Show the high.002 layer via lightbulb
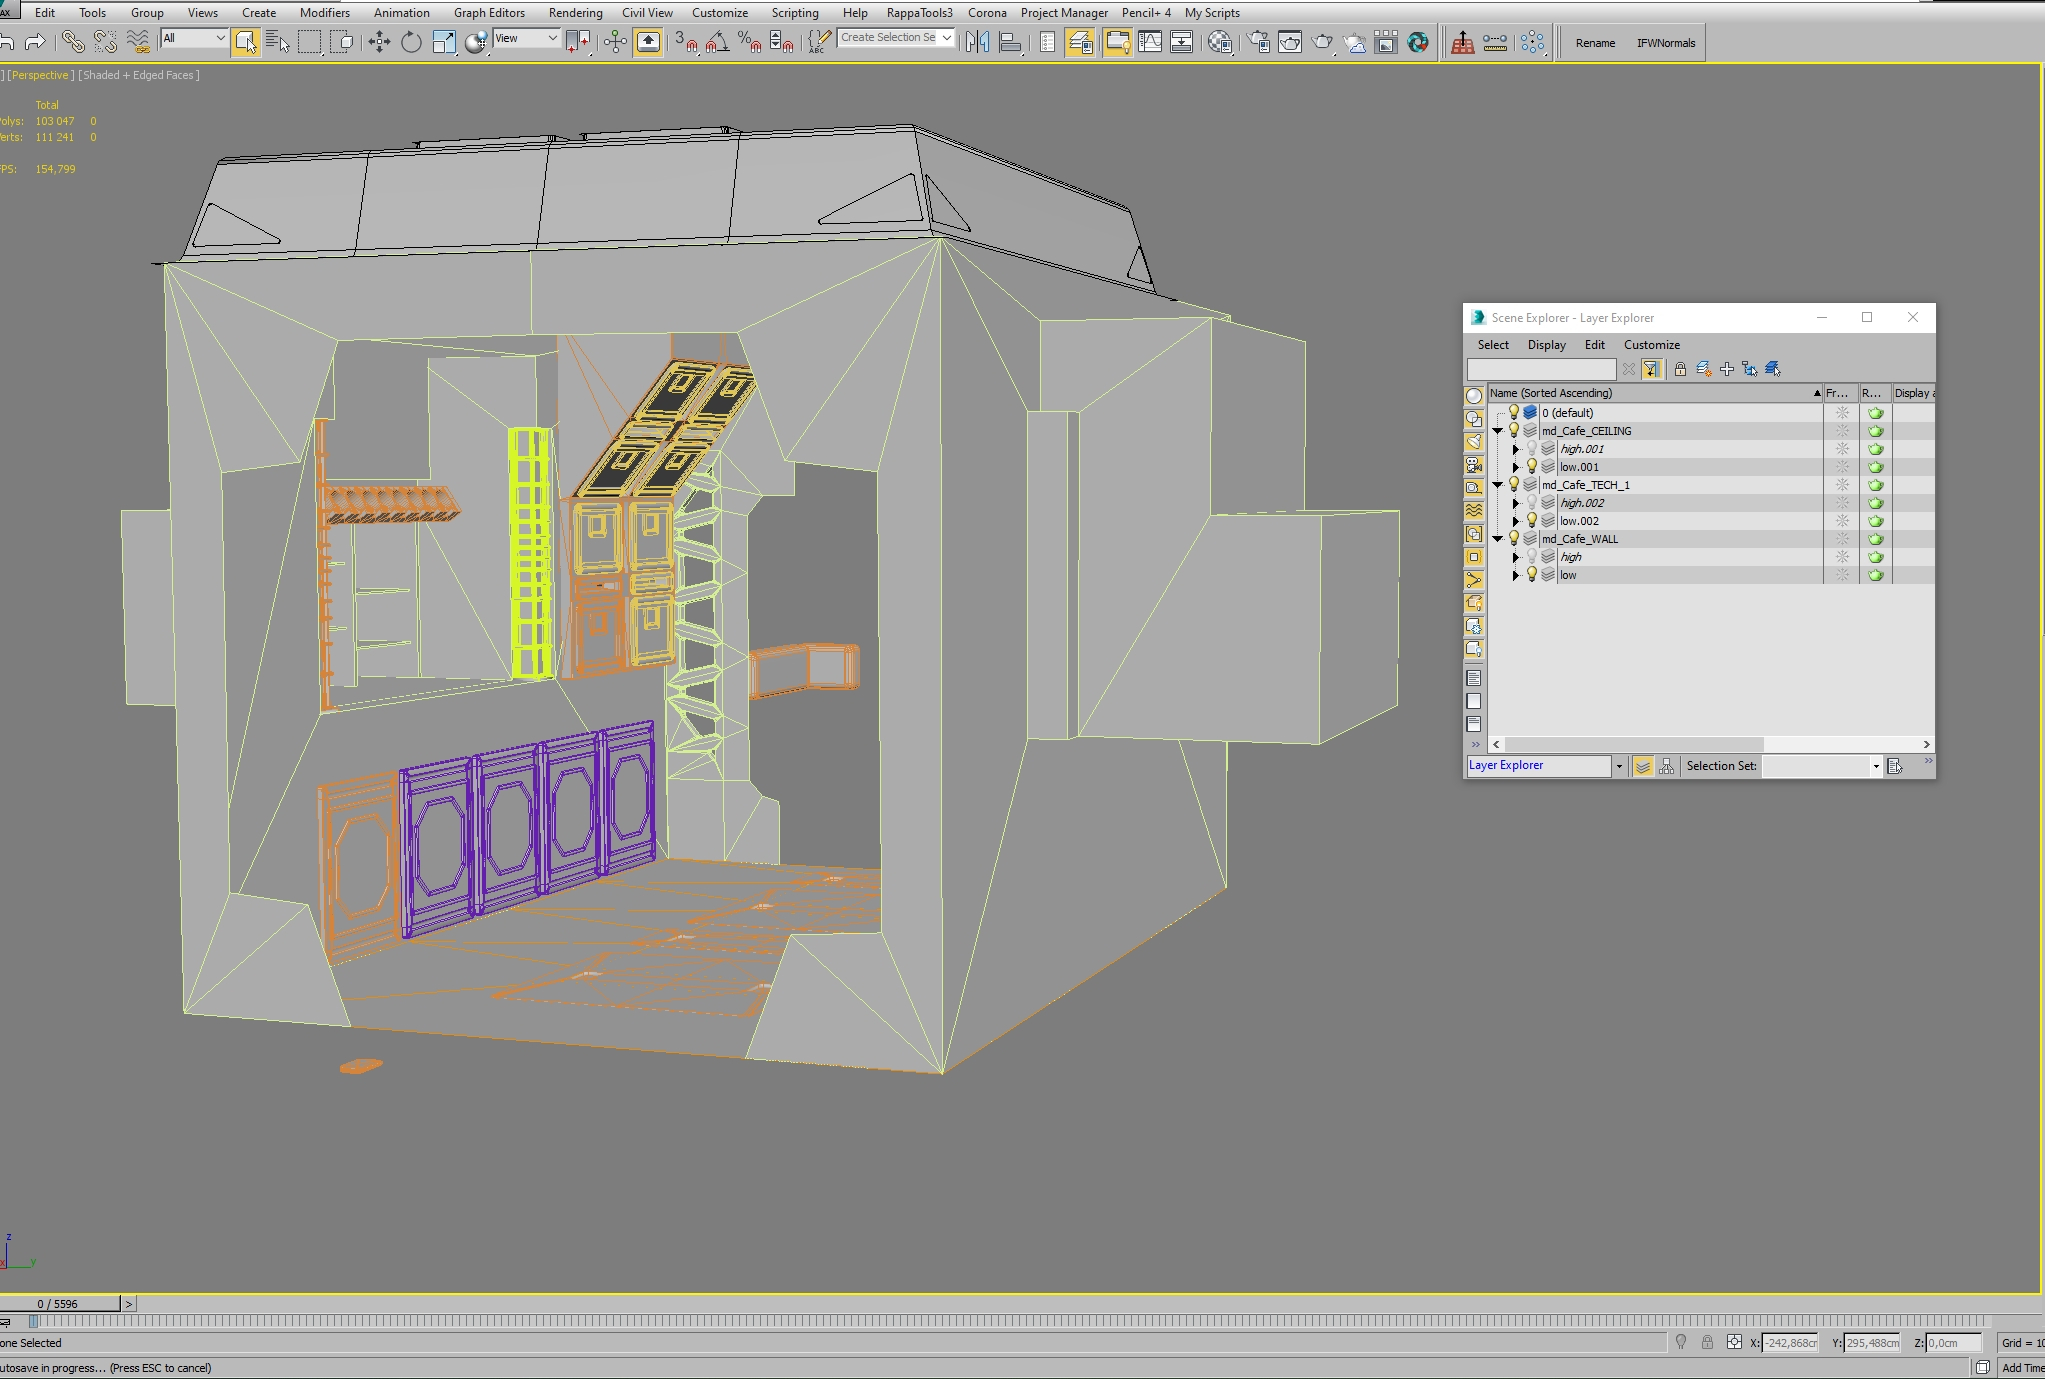This screenshot has width=2045, height=1379. pyautogui.click(x=1531, y=503)
